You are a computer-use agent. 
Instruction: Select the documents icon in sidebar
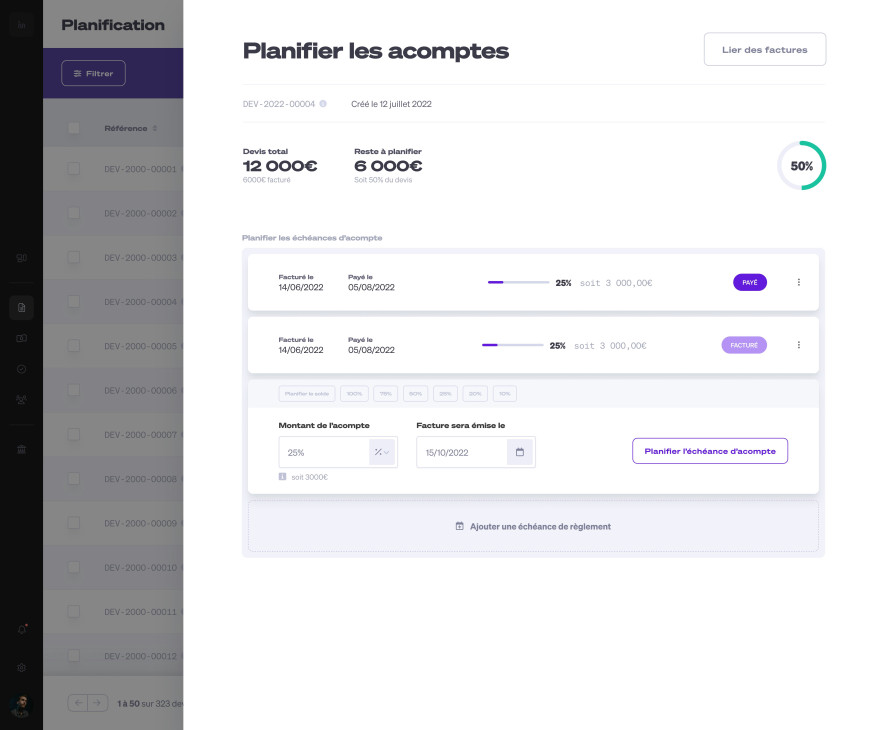click(22, 307)
